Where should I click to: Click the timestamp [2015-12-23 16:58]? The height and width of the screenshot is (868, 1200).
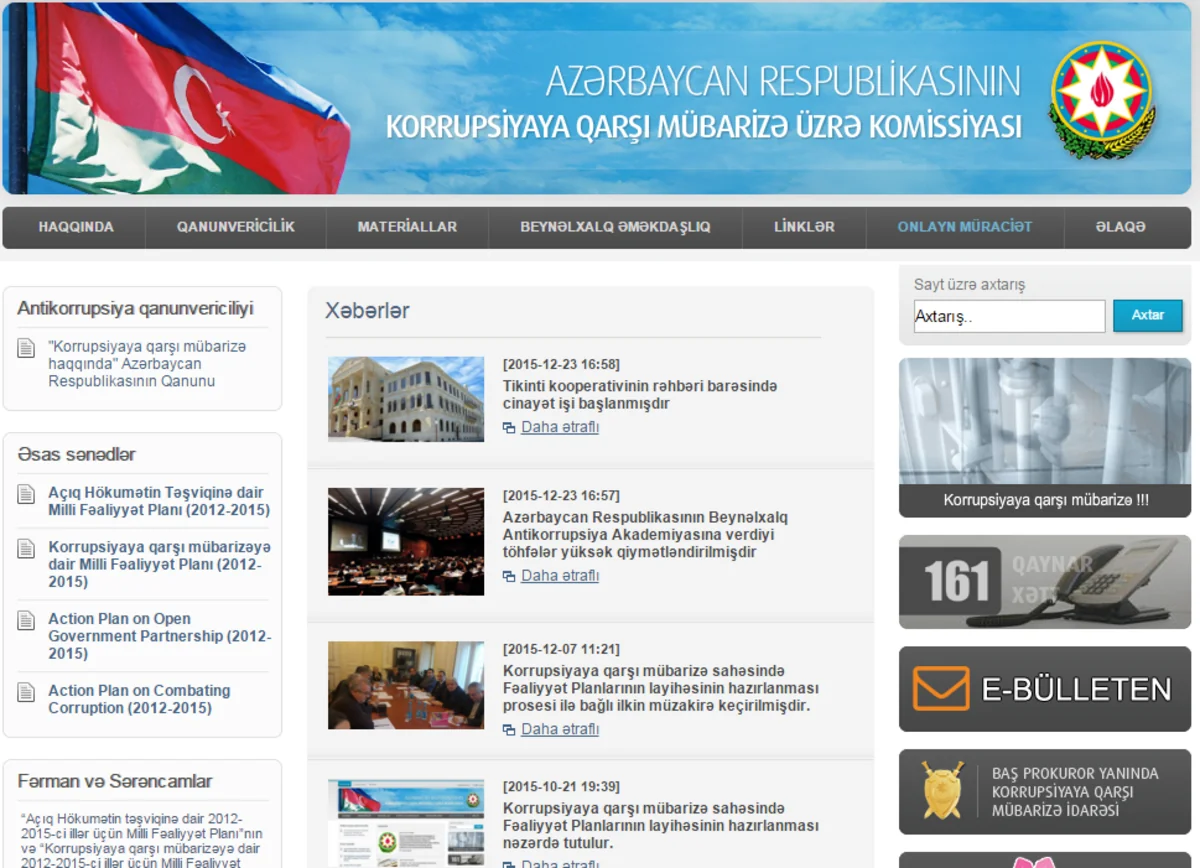click(561, 364)
